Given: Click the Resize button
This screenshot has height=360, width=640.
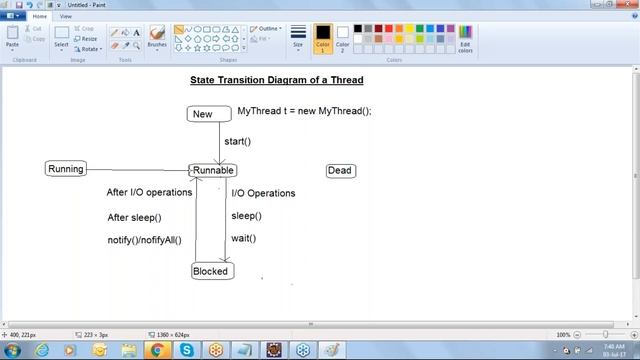Looking at the screenshot, I should click(x=86, y=39).
